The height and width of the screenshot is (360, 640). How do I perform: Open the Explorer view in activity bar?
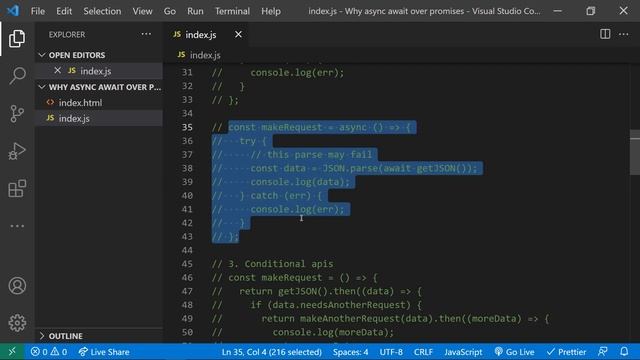point(17,38)
